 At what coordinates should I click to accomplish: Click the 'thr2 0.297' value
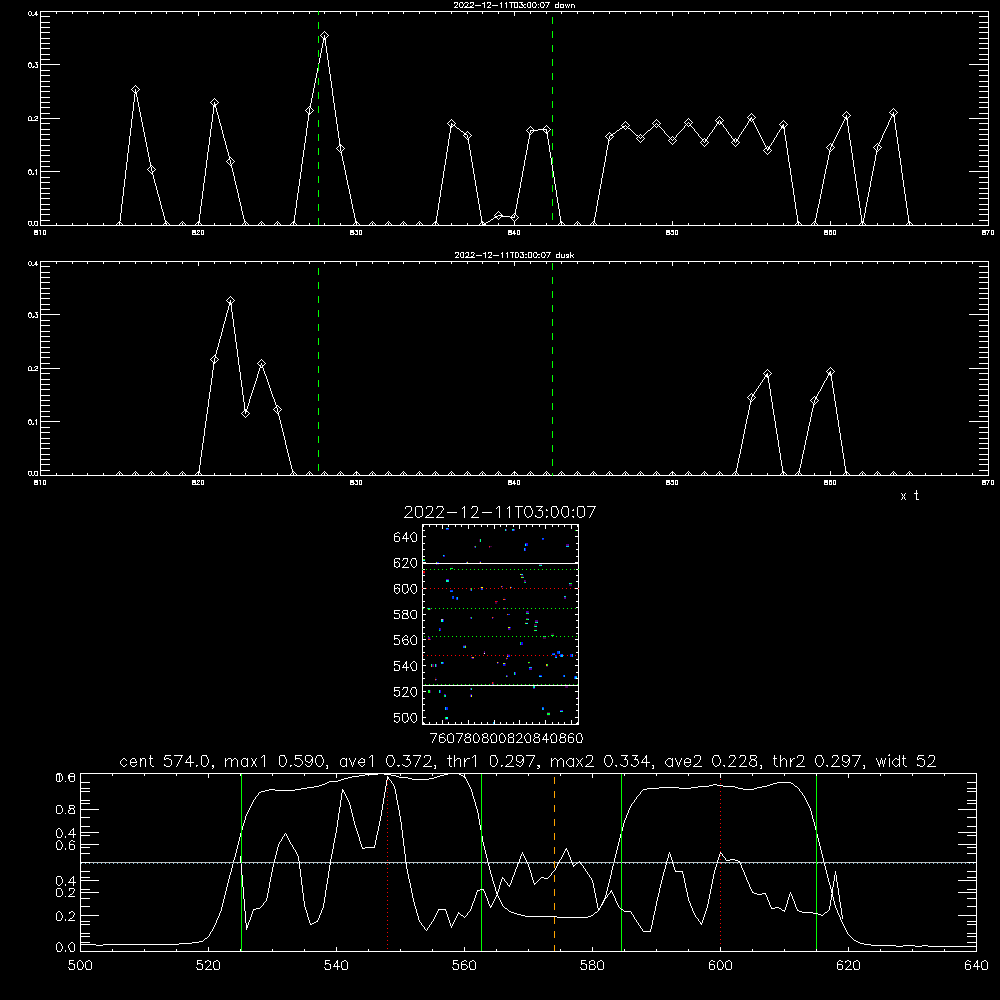click(x=818, y=761)
